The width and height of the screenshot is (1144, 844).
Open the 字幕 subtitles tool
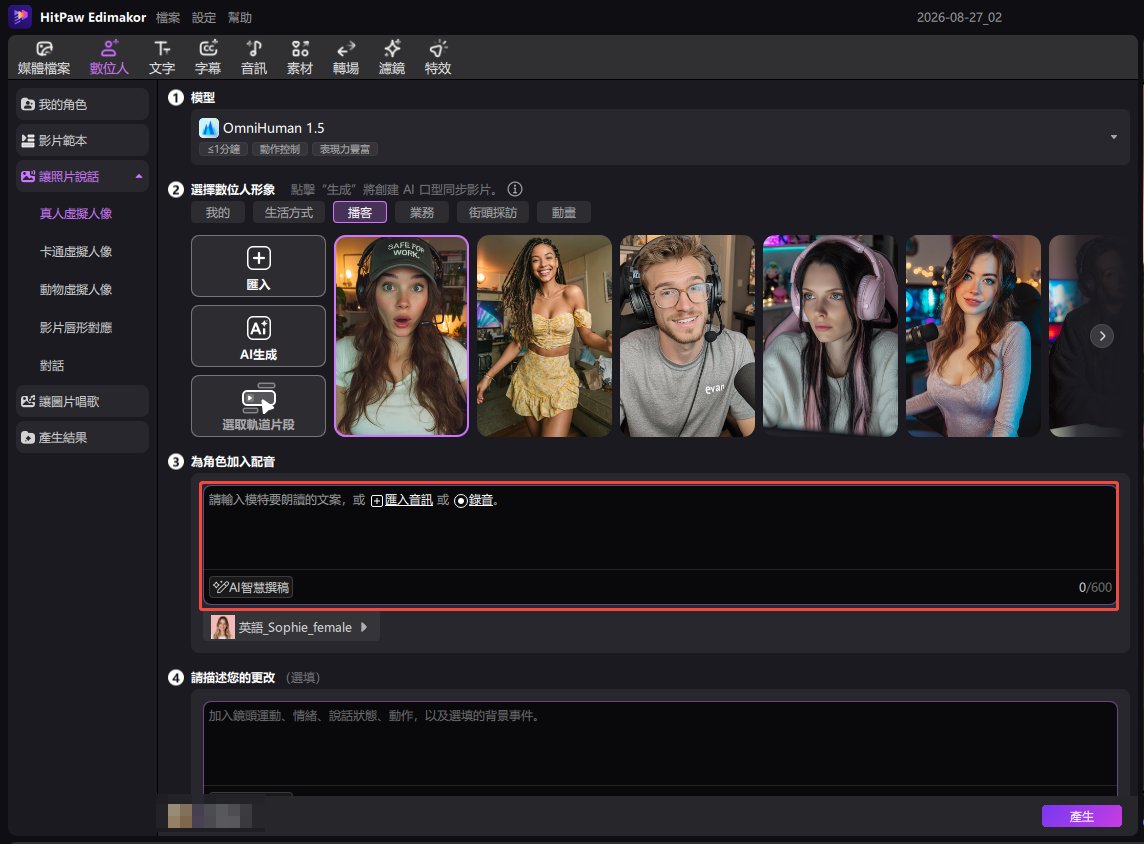point(208,58)
